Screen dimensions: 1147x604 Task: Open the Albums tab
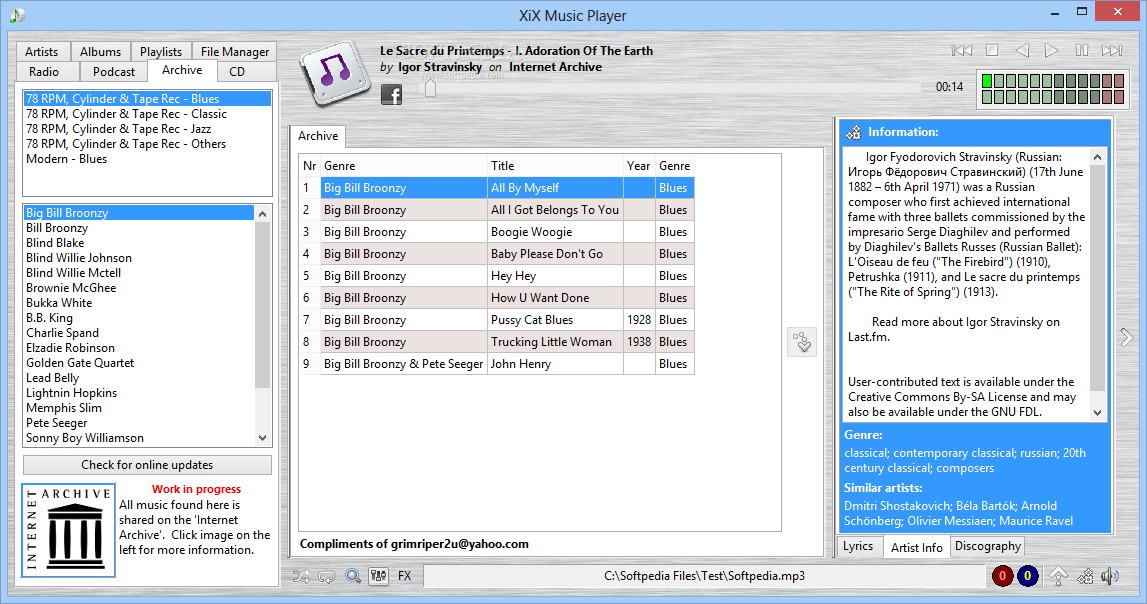click(x=100, y=52)
